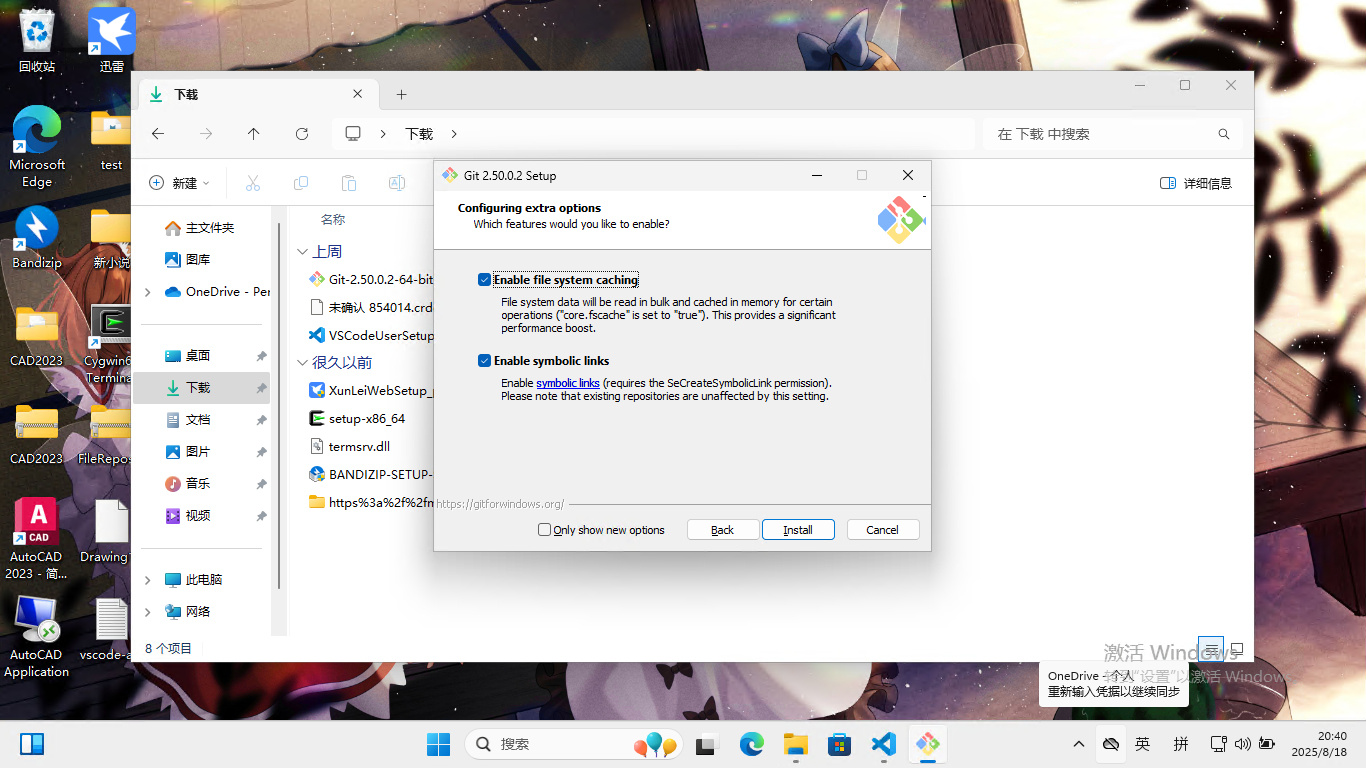
Task: Click the Git Setup taskbar icon
Action: click(x=927, y=744)
